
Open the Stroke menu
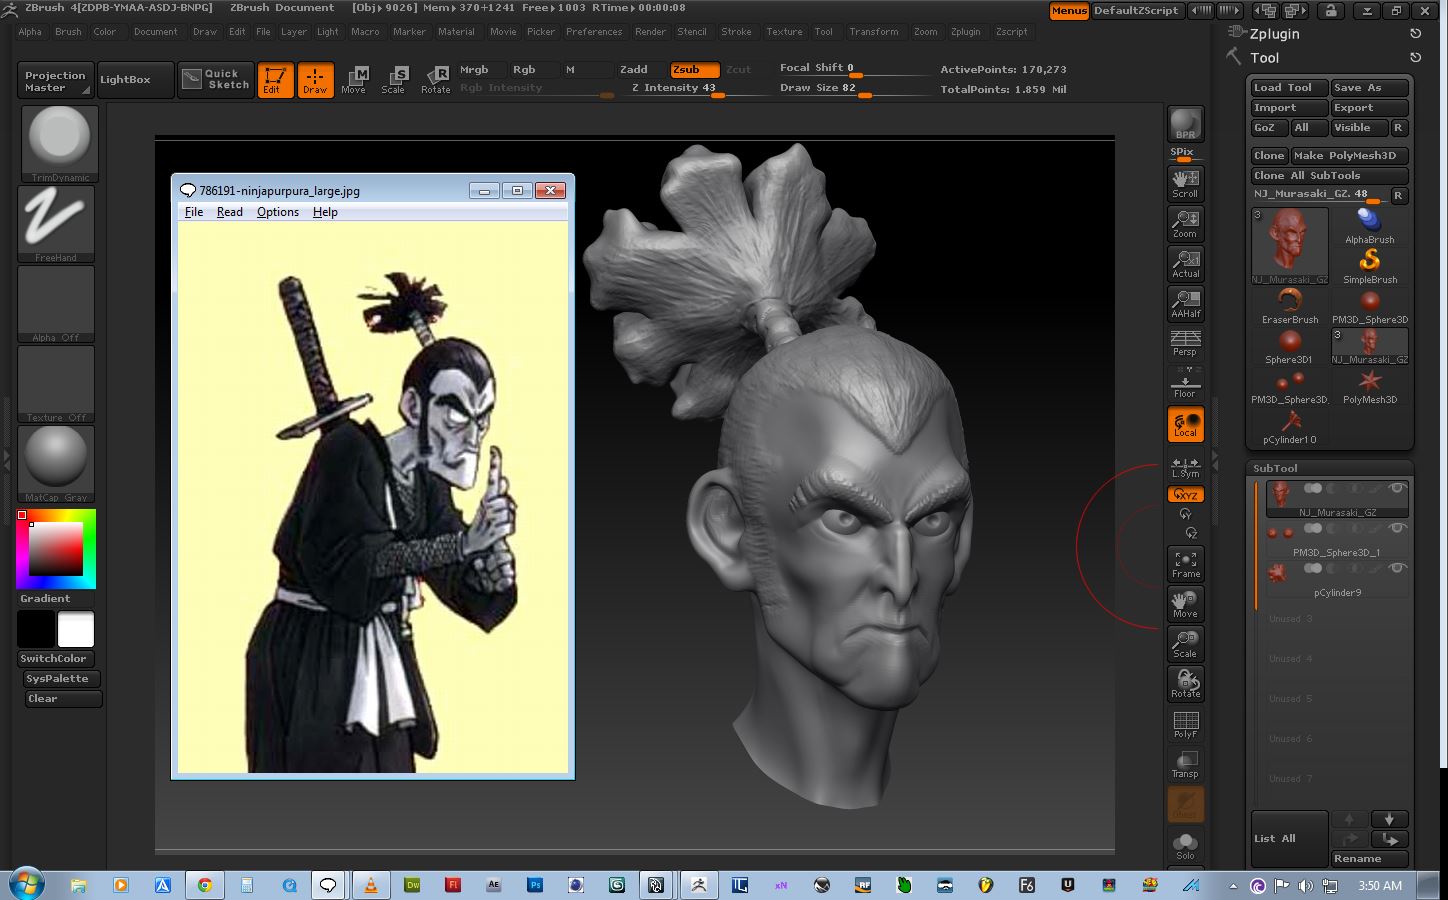point(736,32)
